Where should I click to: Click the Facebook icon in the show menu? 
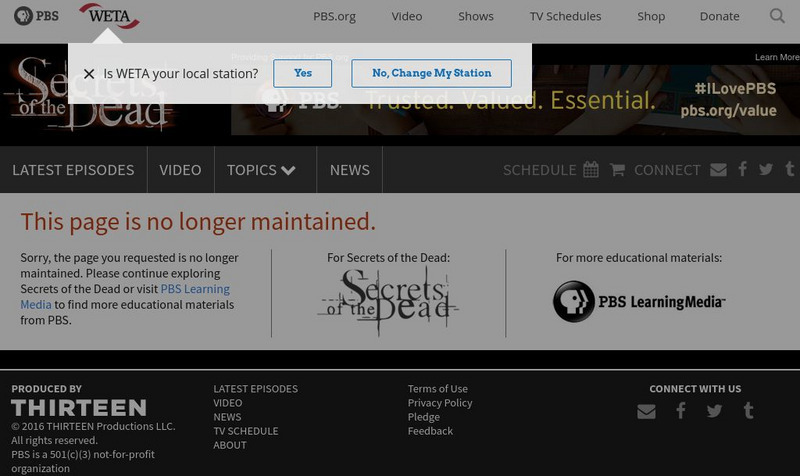coord(743,169)
